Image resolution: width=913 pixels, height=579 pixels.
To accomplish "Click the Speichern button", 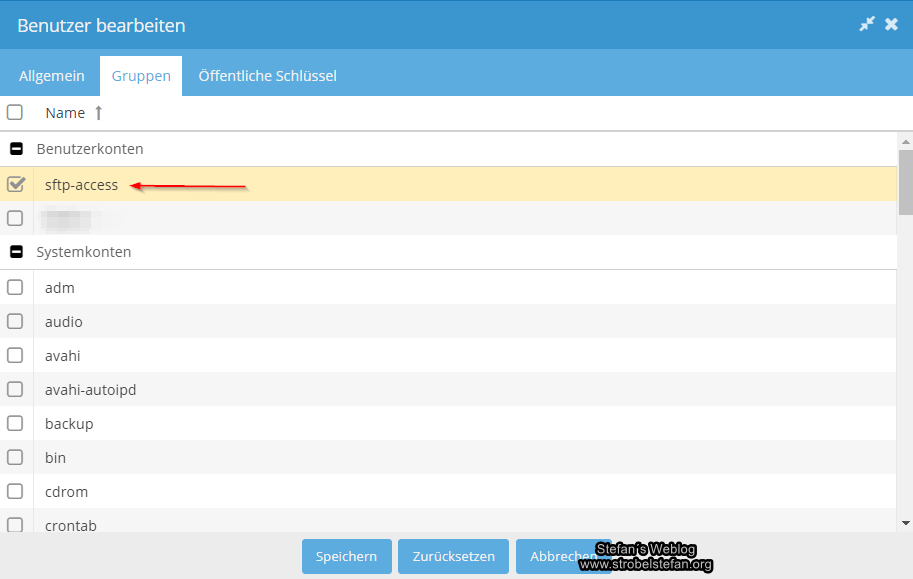I will pos(346,557).
